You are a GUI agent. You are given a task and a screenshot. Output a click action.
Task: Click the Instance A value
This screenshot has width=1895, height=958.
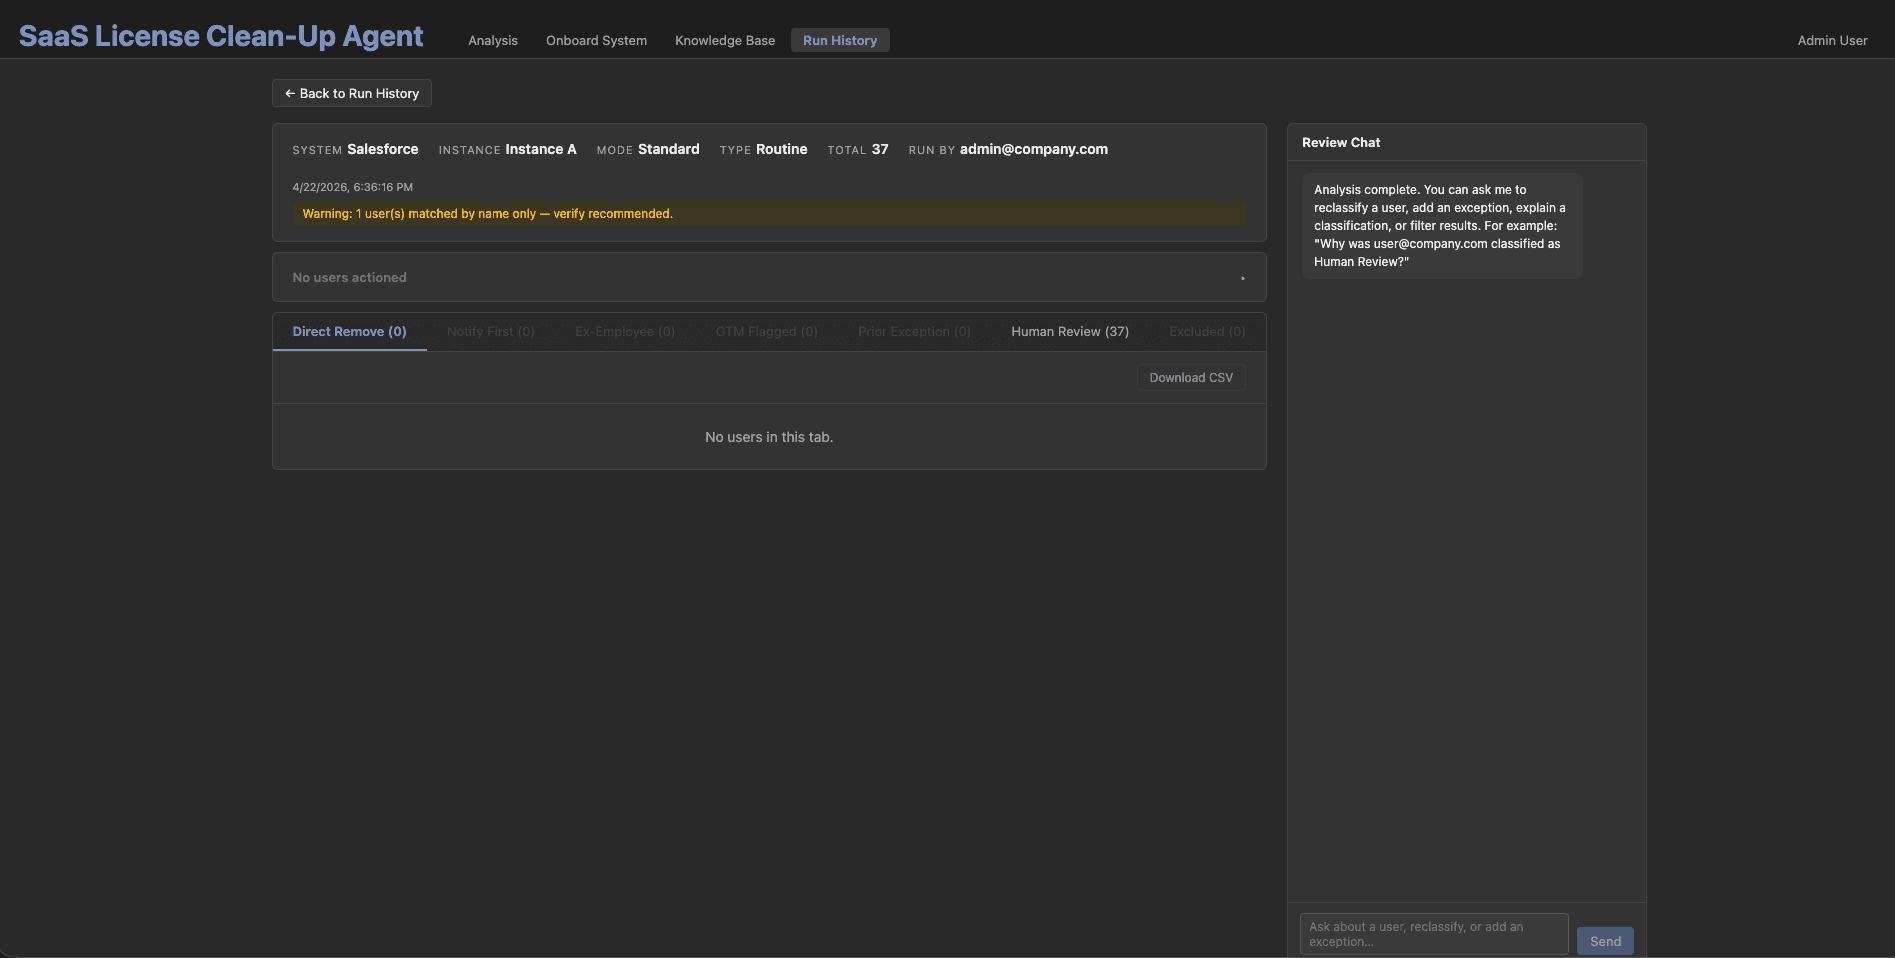point(541,149)
